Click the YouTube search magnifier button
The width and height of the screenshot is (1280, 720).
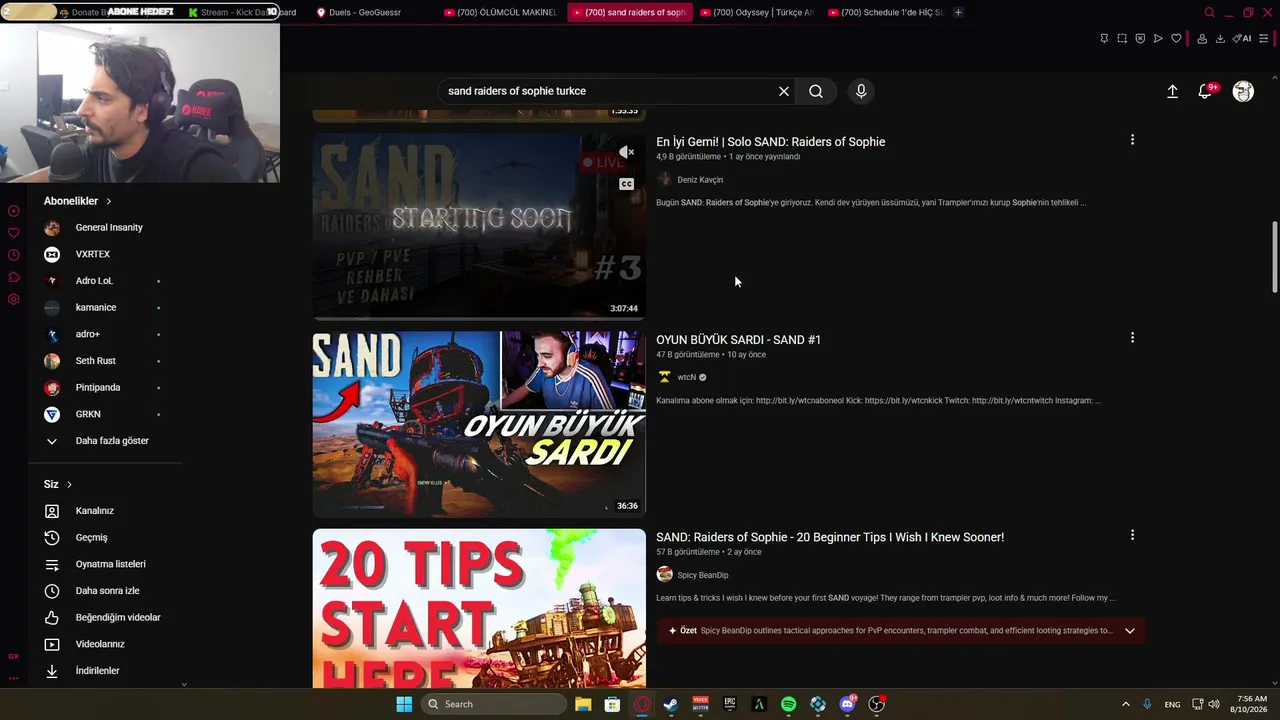816,91
